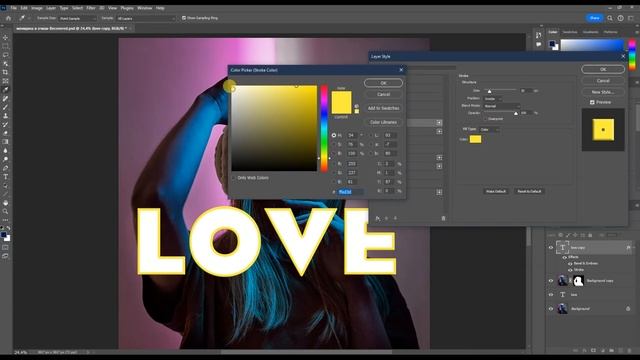Hide the Background copy layer

click(x=551, y=281)
